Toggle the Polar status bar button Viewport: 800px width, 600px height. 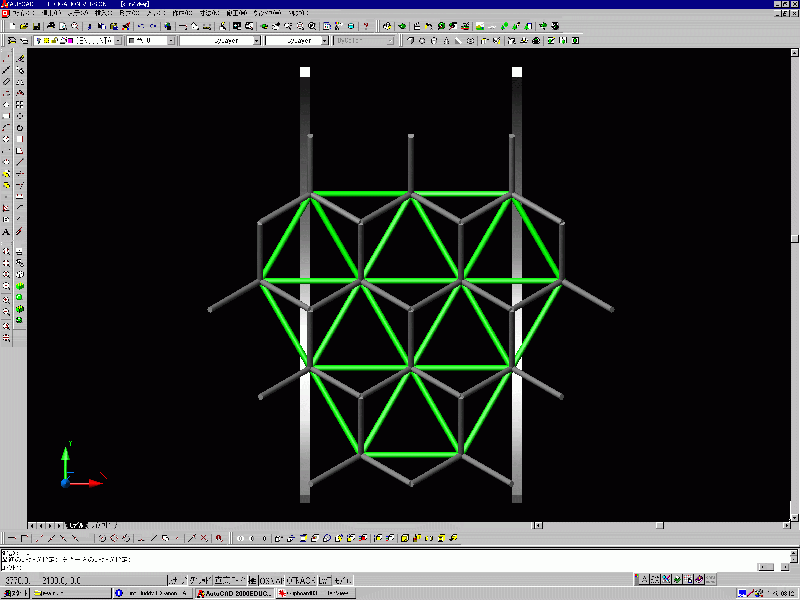(253, 580)
